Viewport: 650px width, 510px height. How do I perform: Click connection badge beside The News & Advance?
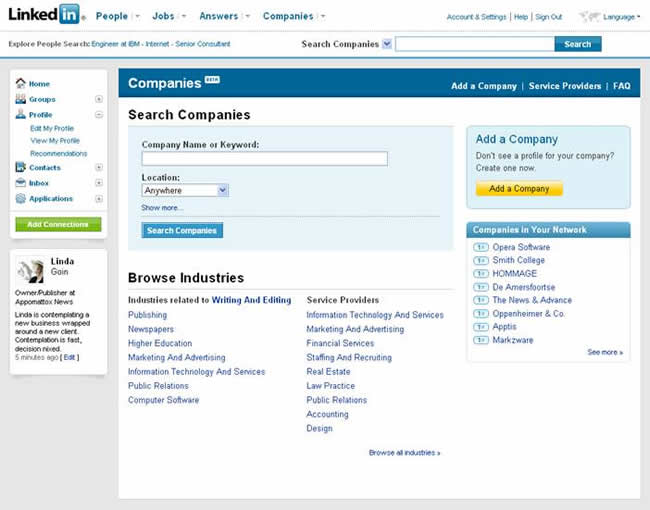click(x=481, y=300)
